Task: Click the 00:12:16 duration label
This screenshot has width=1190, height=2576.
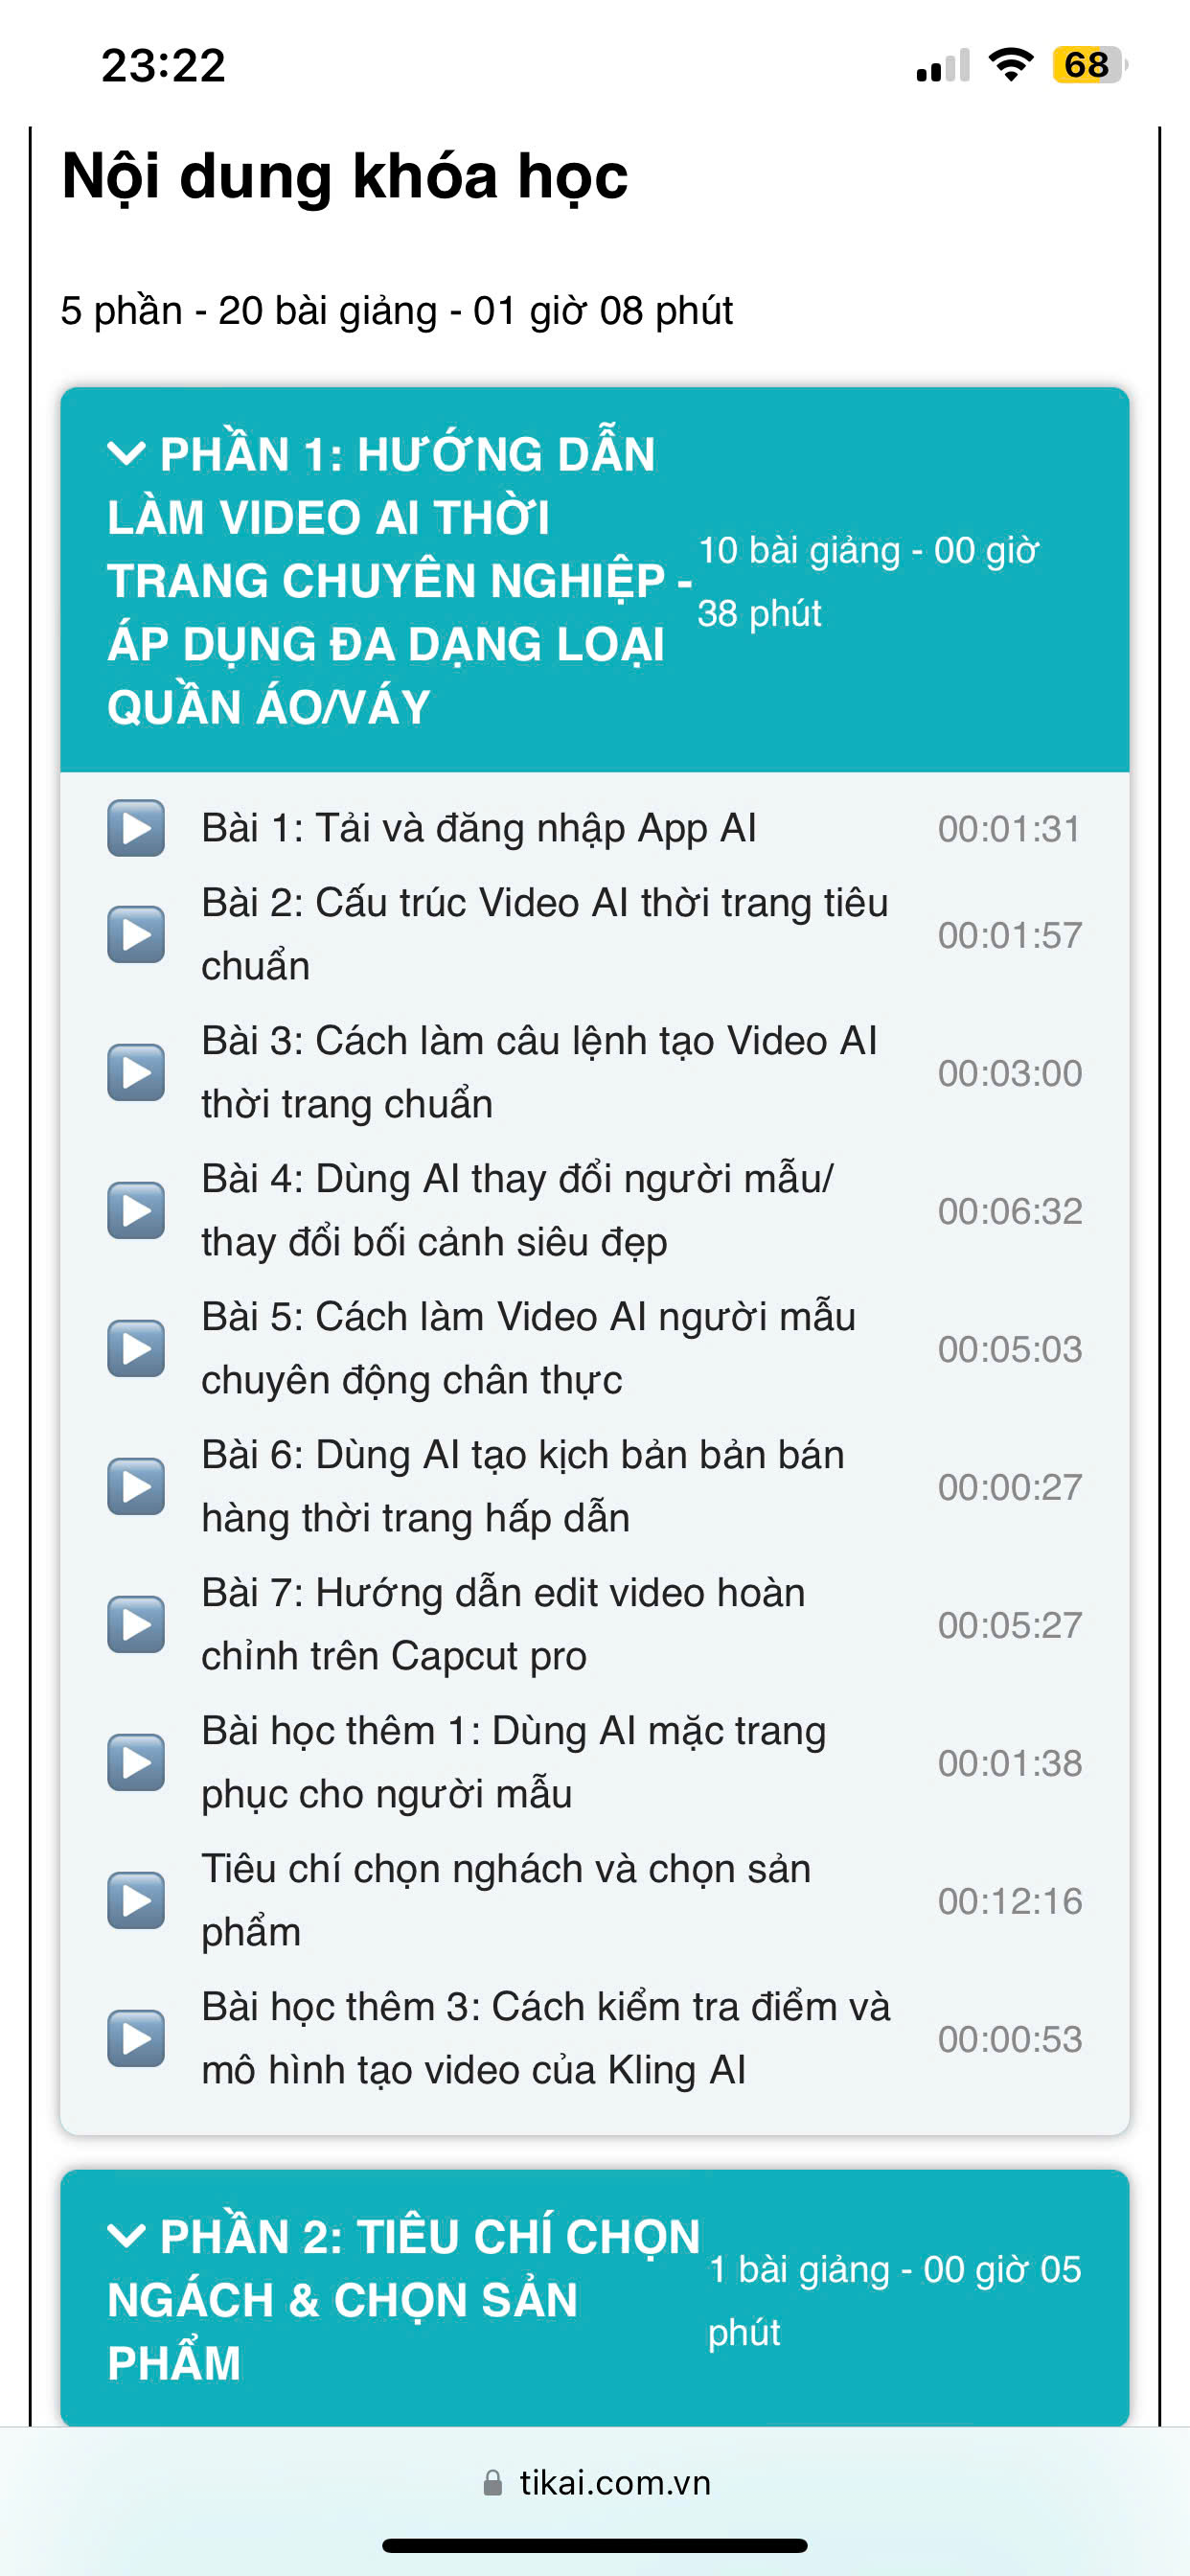Action: click(x=1009, y=1901)
